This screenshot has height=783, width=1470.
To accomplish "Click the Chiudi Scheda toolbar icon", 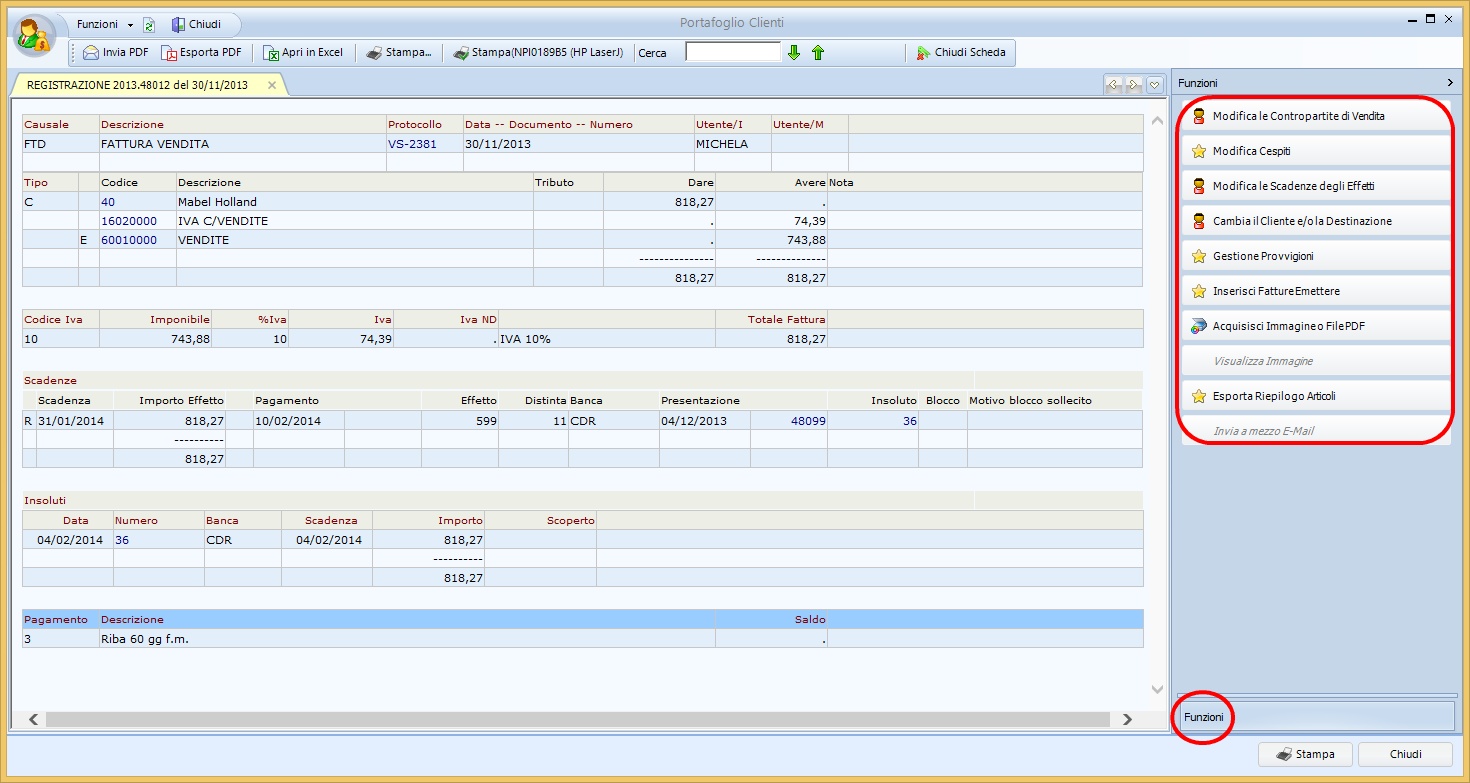I will pyautogui.click(x=923, y=53).
